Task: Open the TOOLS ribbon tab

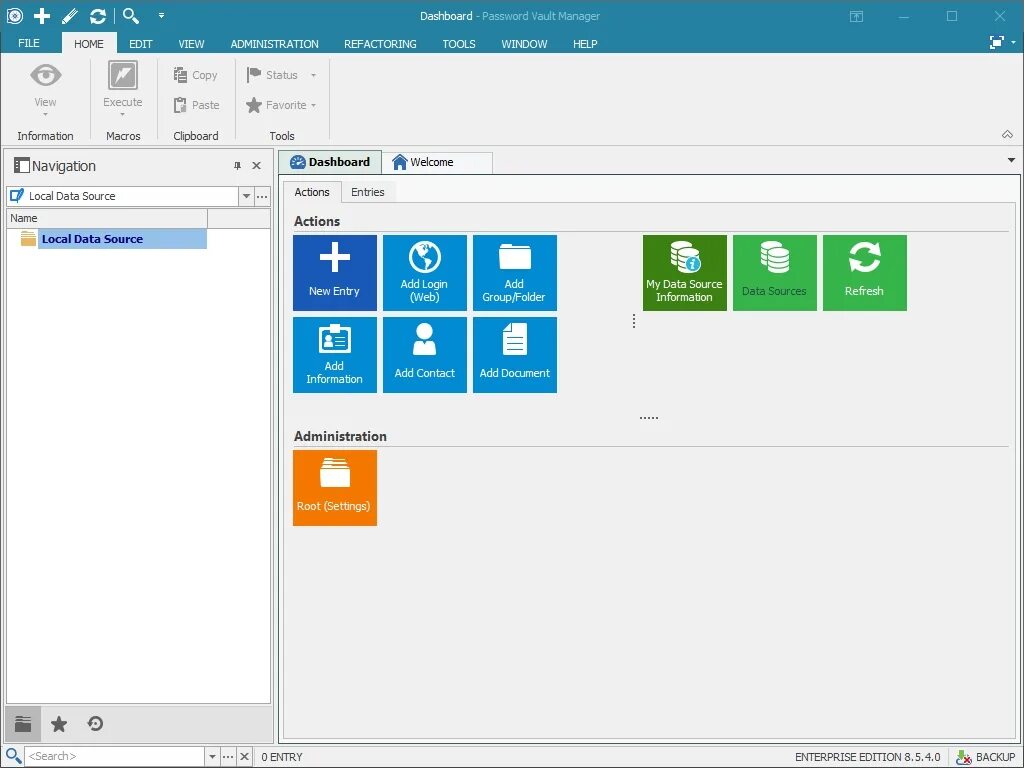Action: pyautogui.click(x=459, y=44)
